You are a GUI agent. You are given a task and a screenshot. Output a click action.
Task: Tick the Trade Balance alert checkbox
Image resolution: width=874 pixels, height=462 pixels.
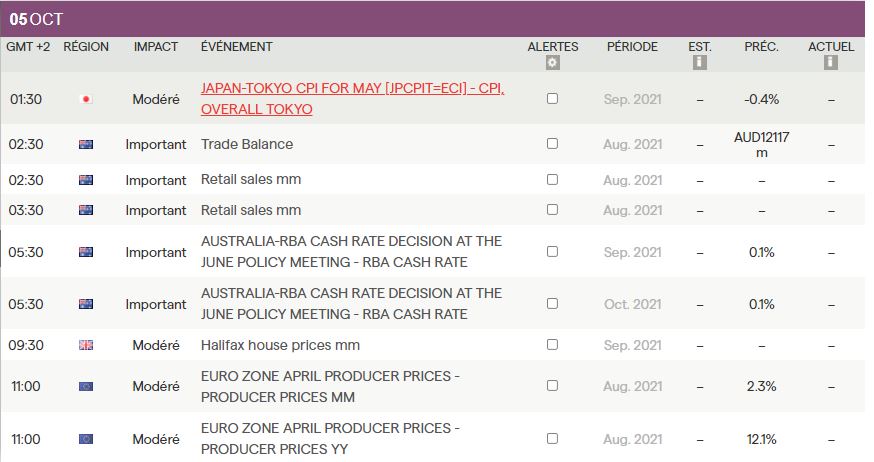(x=553, y=144)
